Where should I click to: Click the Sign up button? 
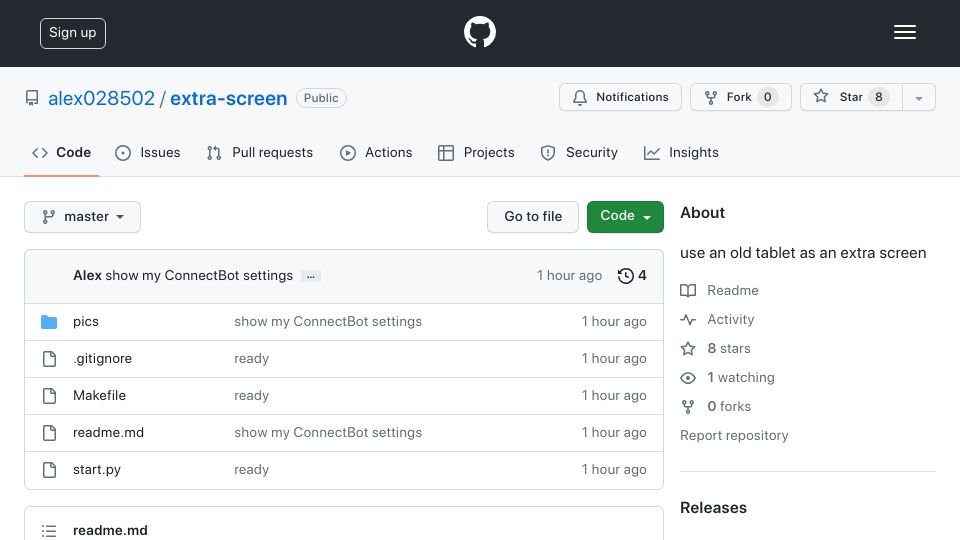[x=73, y=33]
